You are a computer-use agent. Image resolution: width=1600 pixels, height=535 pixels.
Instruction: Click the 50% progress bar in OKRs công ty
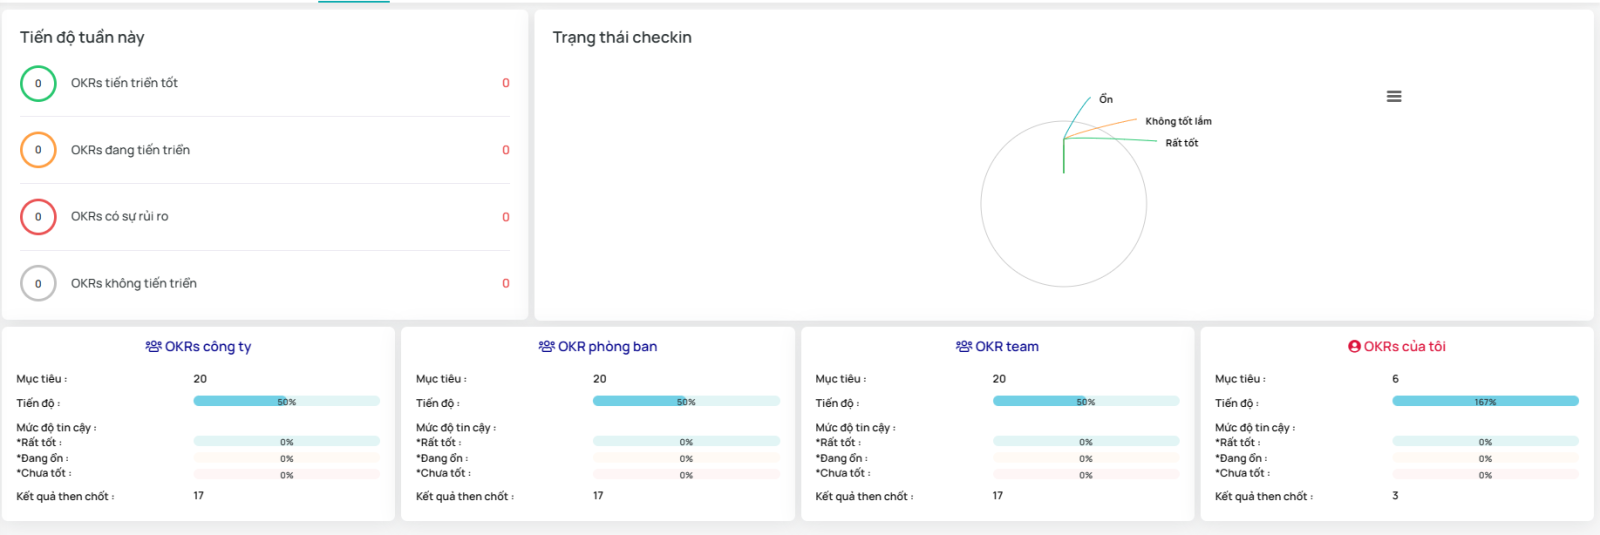(x=286, y=401)
